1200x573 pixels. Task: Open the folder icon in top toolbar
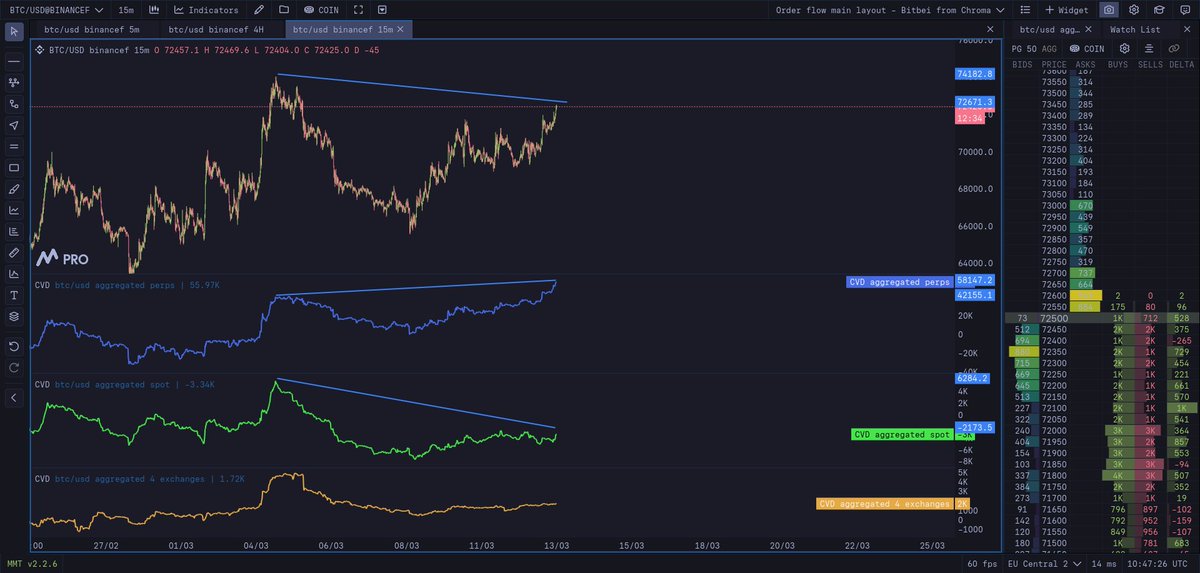(x=284, y=9)
